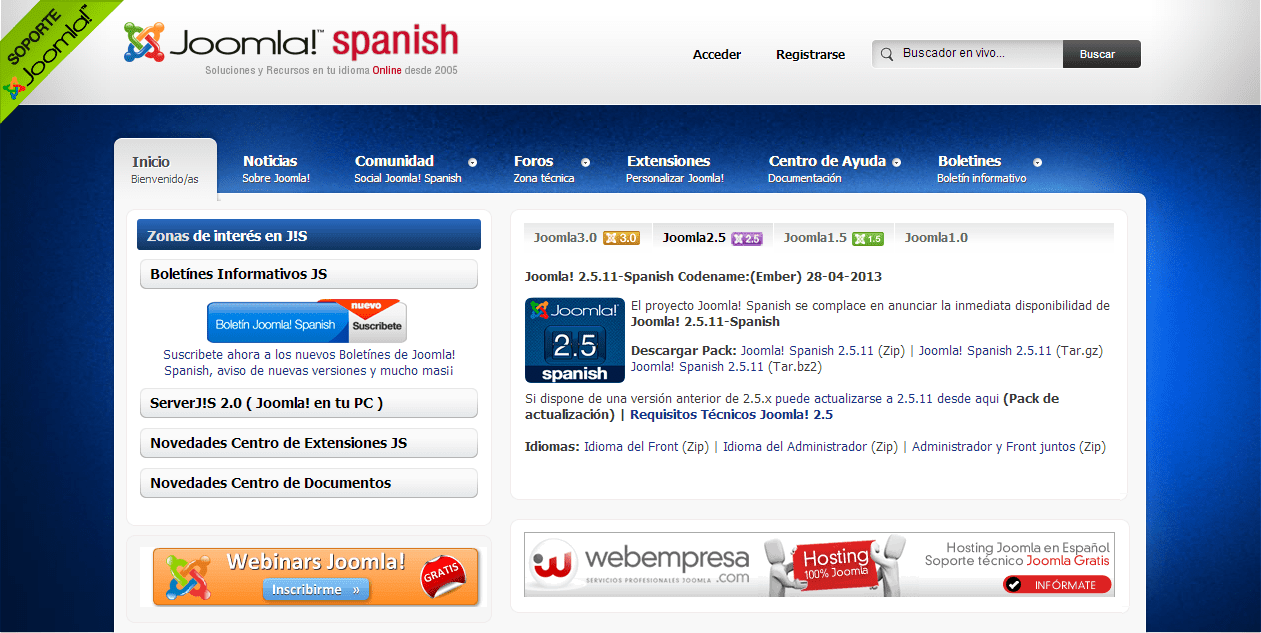
Task: Expand the Comunidad menu arrow
Action: [473, 162]
